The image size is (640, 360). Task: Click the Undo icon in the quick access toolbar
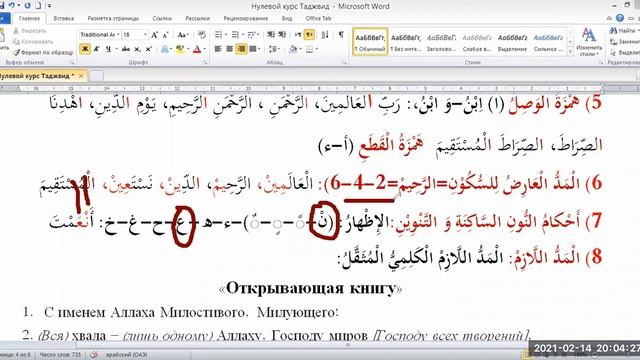coord(12,6)
